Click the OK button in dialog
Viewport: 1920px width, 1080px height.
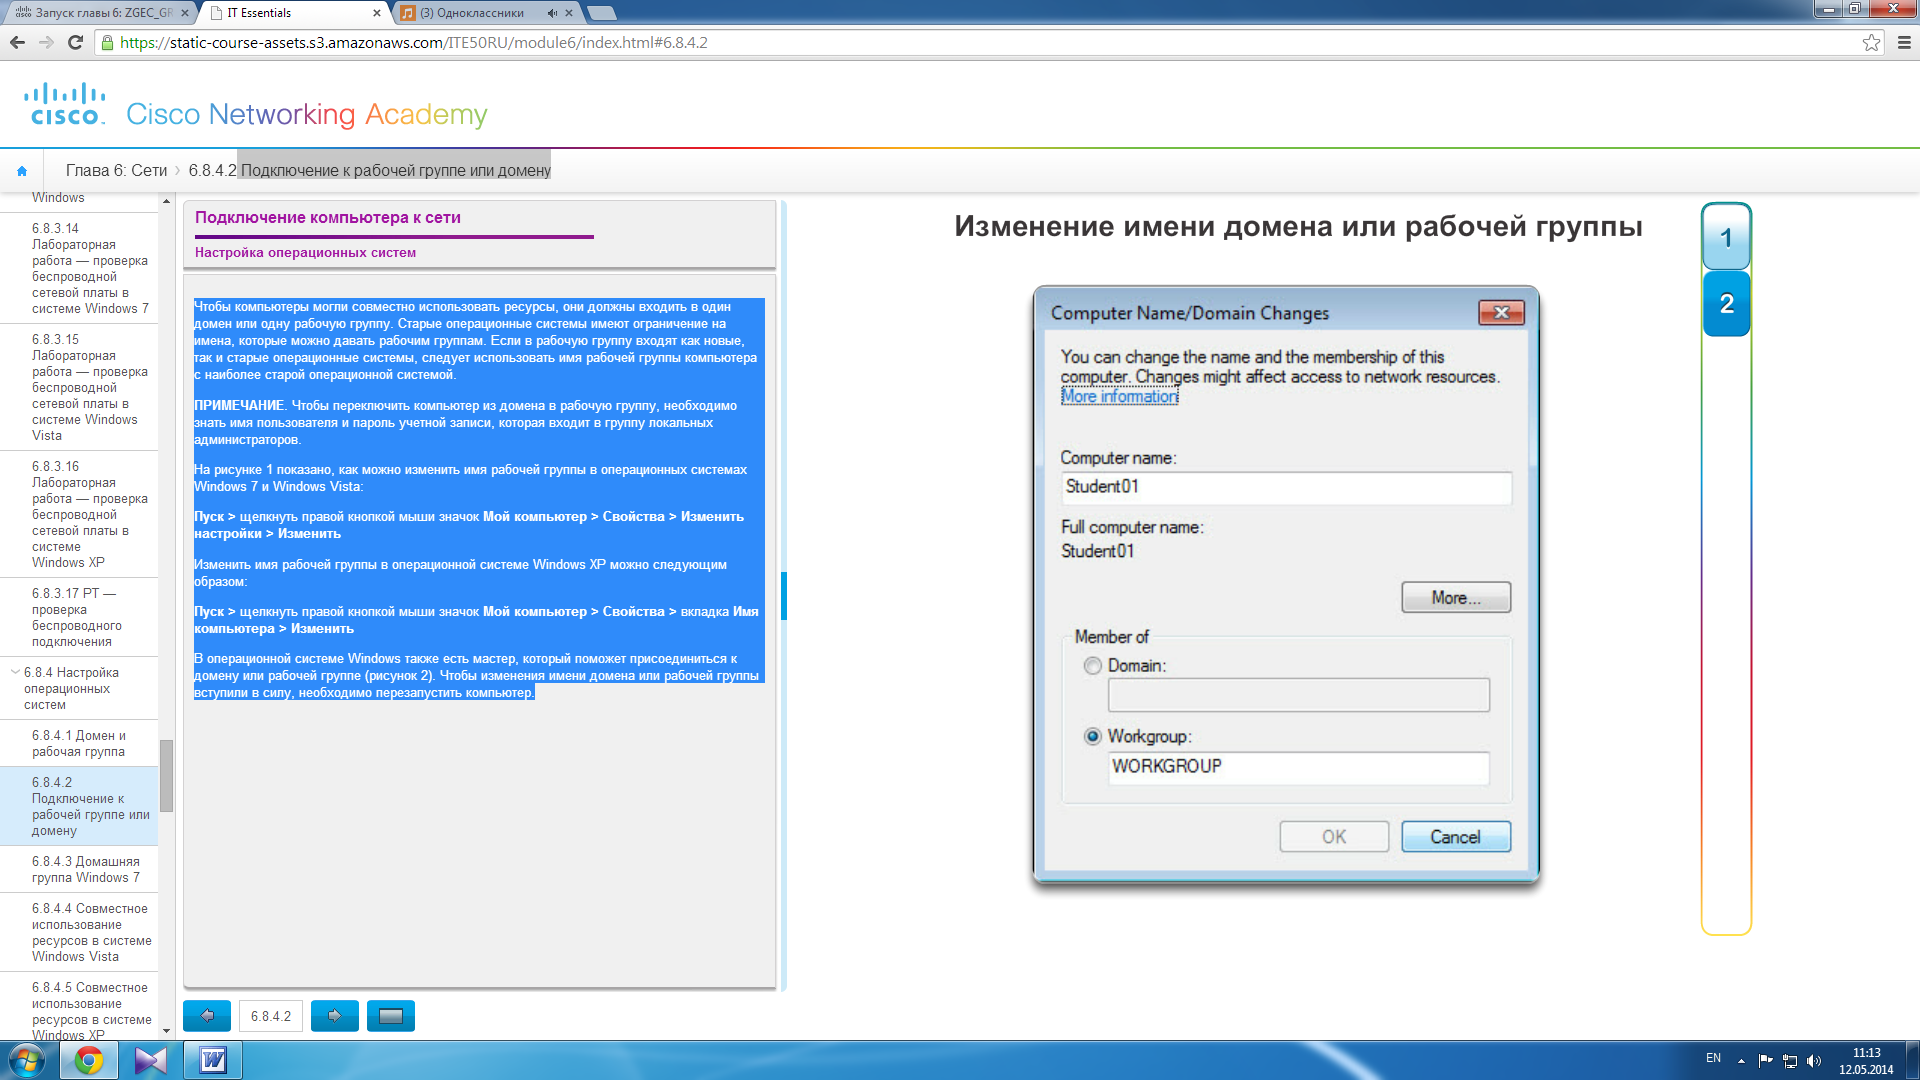(x=1334, y=837)
